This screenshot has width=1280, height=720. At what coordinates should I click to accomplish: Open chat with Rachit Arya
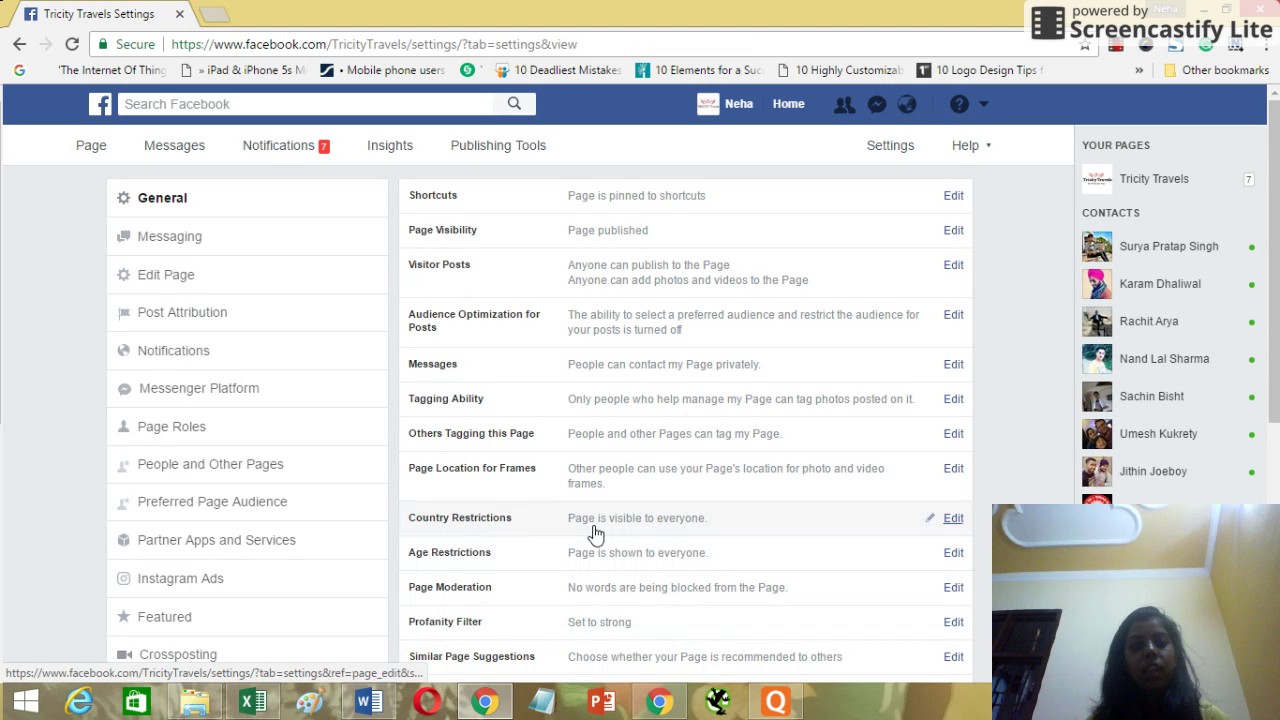1168,321
